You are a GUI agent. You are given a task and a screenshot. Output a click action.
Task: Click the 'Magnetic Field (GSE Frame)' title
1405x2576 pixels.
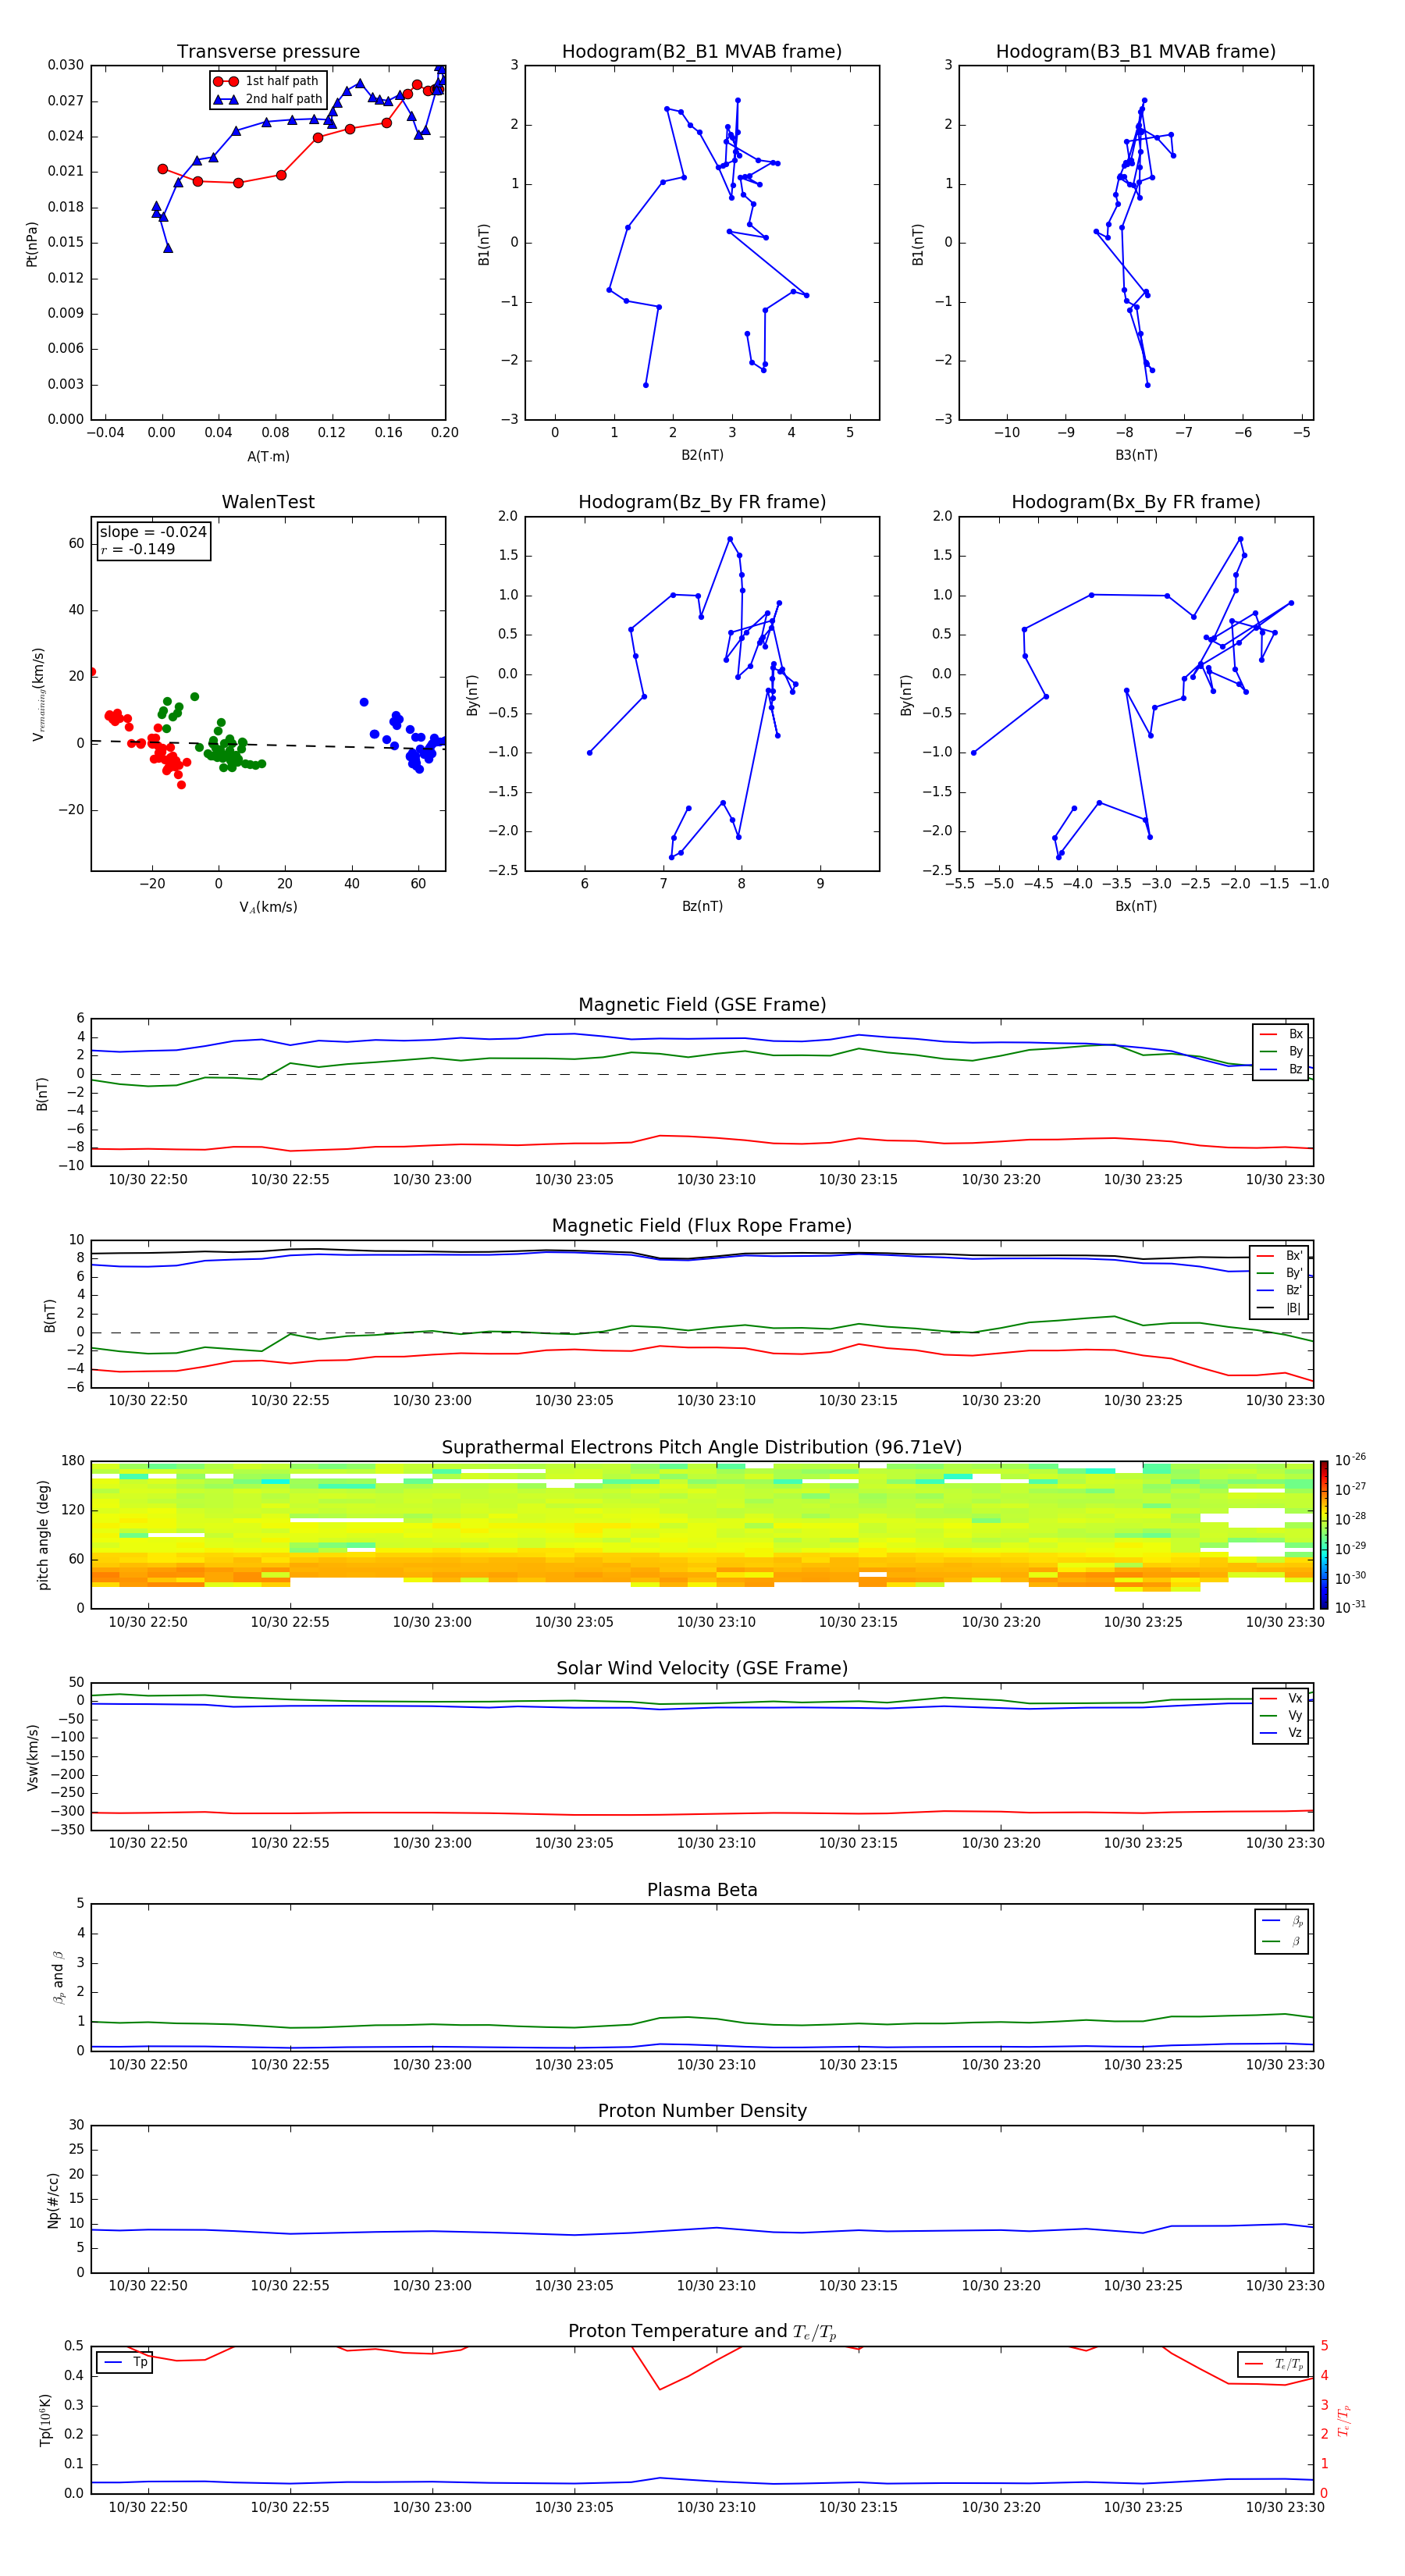(702, 1005)
